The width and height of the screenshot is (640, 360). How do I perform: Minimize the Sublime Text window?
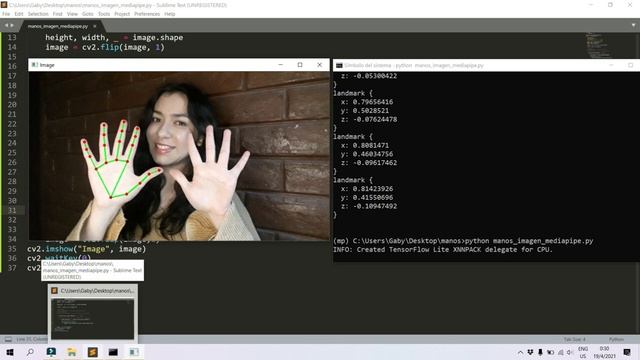click(x=591, y=5)
